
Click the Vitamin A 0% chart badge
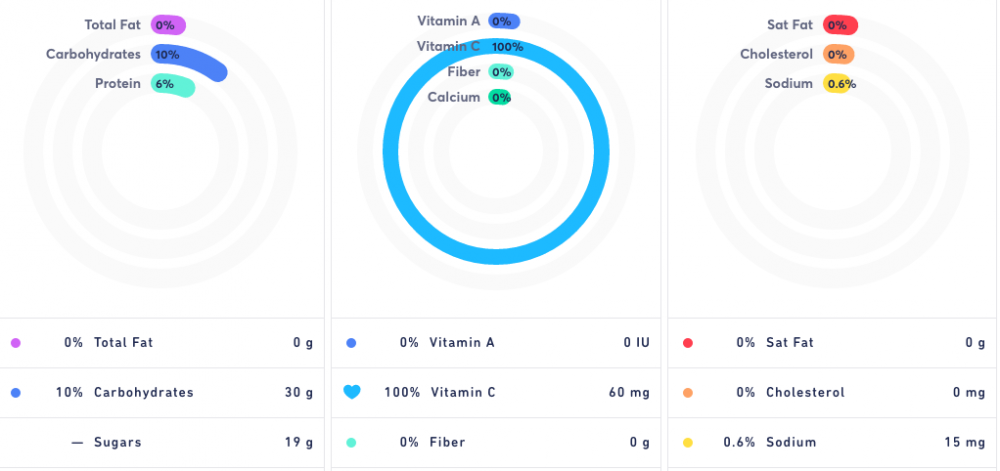pos(503,21)
